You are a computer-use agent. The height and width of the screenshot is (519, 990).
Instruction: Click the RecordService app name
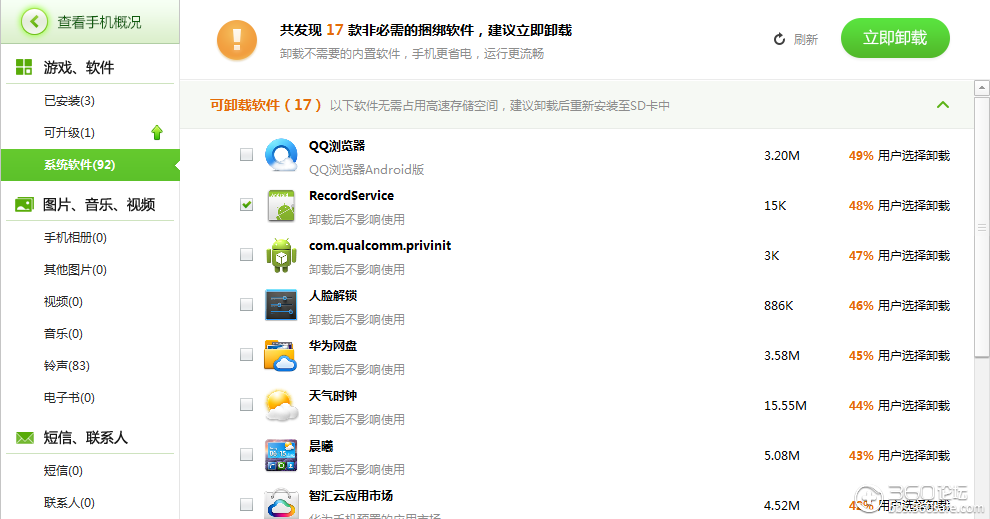click(x=351, y=196)
